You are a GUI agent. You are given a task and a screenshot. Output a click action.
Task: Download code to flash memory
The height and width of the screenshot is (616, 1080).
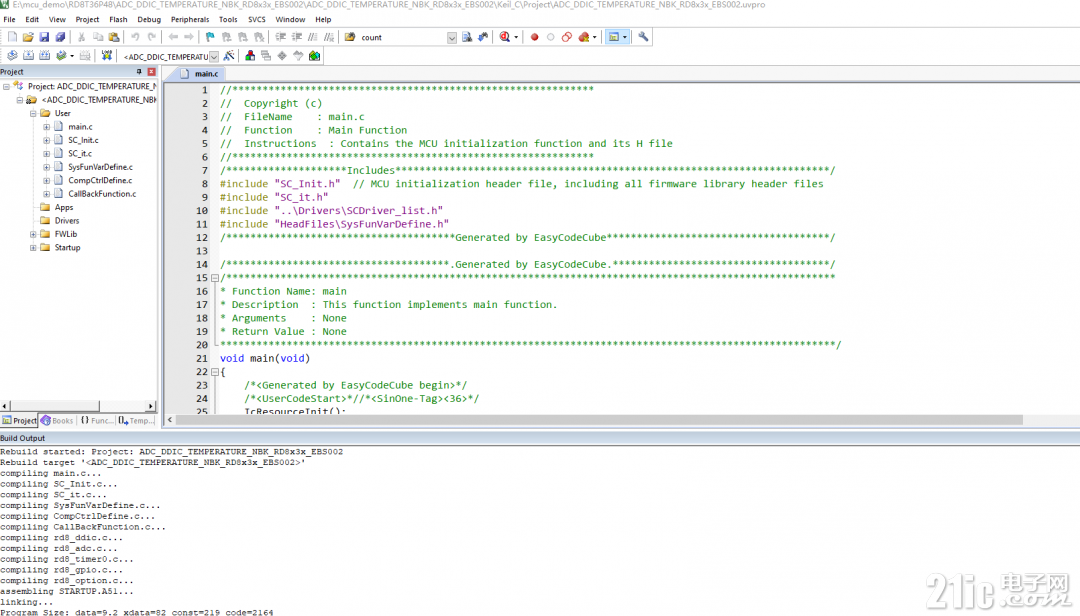coord(107,56)
